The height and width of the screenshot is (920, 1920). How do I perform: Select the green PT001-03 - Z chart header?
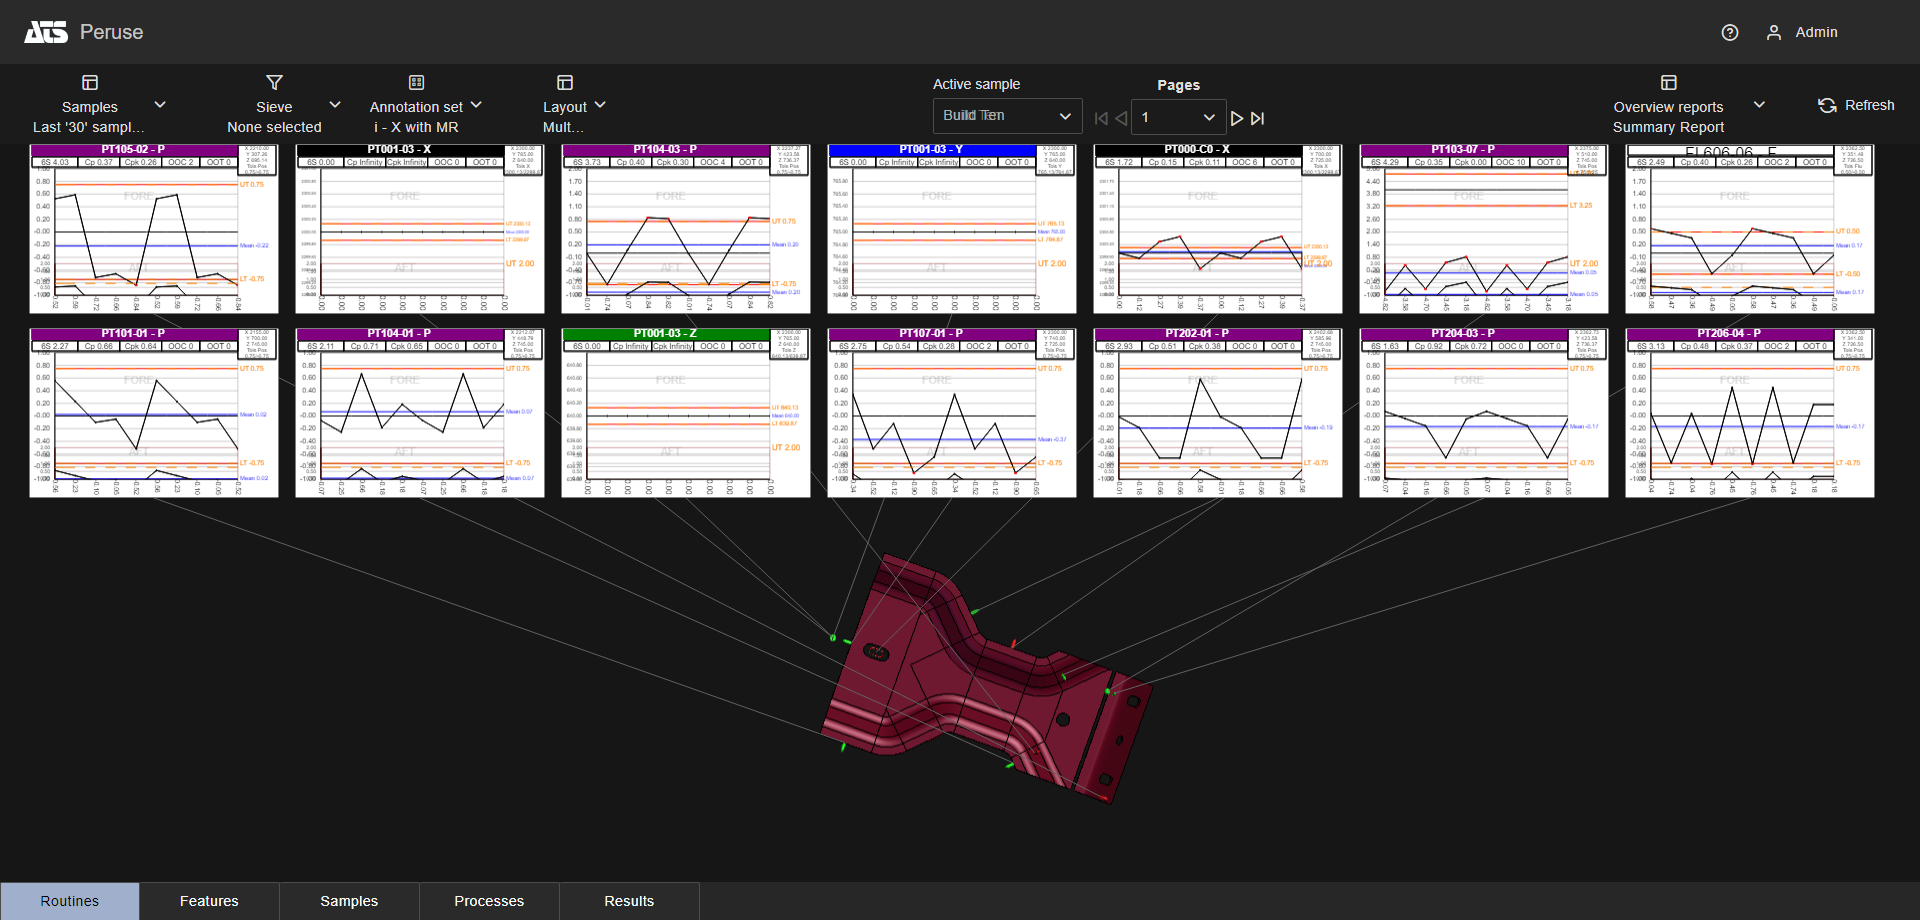tap(665, 334)
